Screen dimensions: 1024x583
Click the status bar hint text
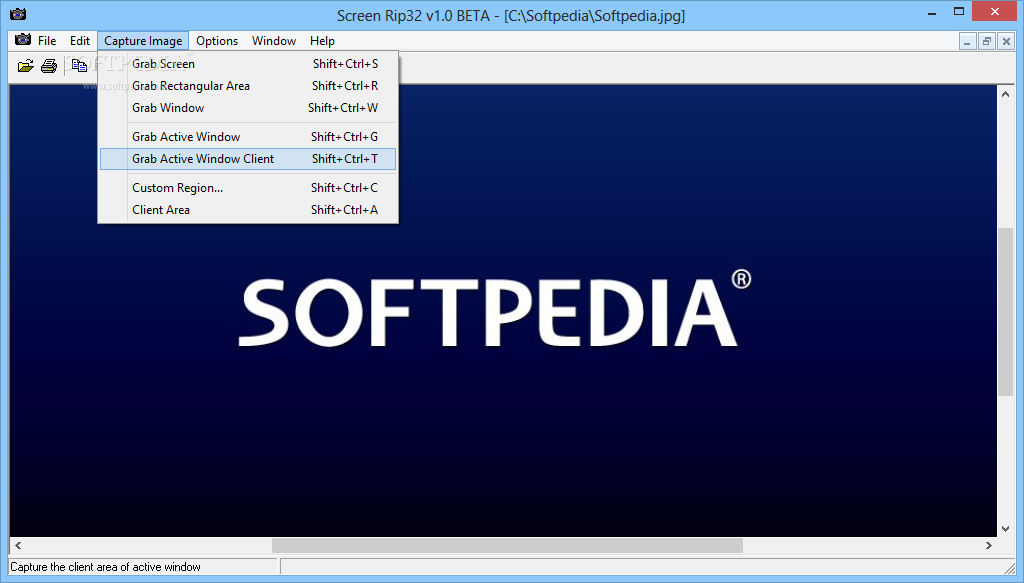click(x=105, y=567)
